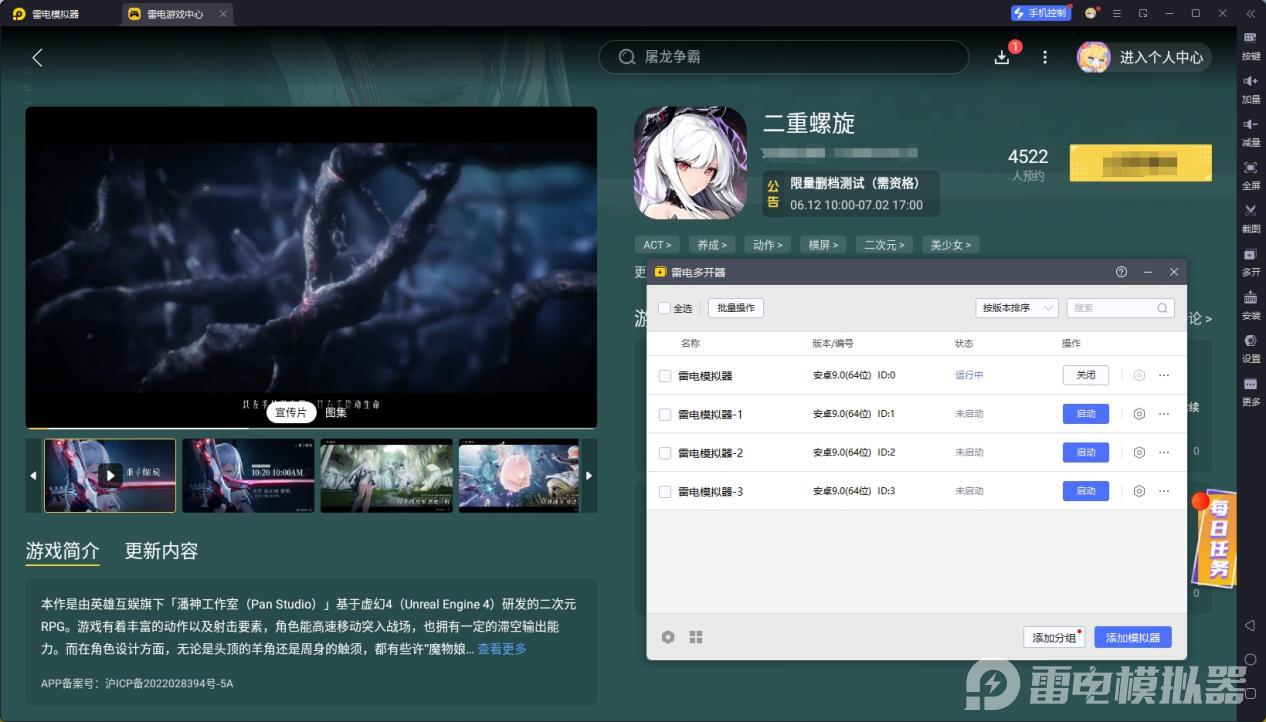Image resolution: width=1266 pixels, height=722 pixels.
Task: Expand description with 查看更多 link
Action: click(x=502, y=649)
